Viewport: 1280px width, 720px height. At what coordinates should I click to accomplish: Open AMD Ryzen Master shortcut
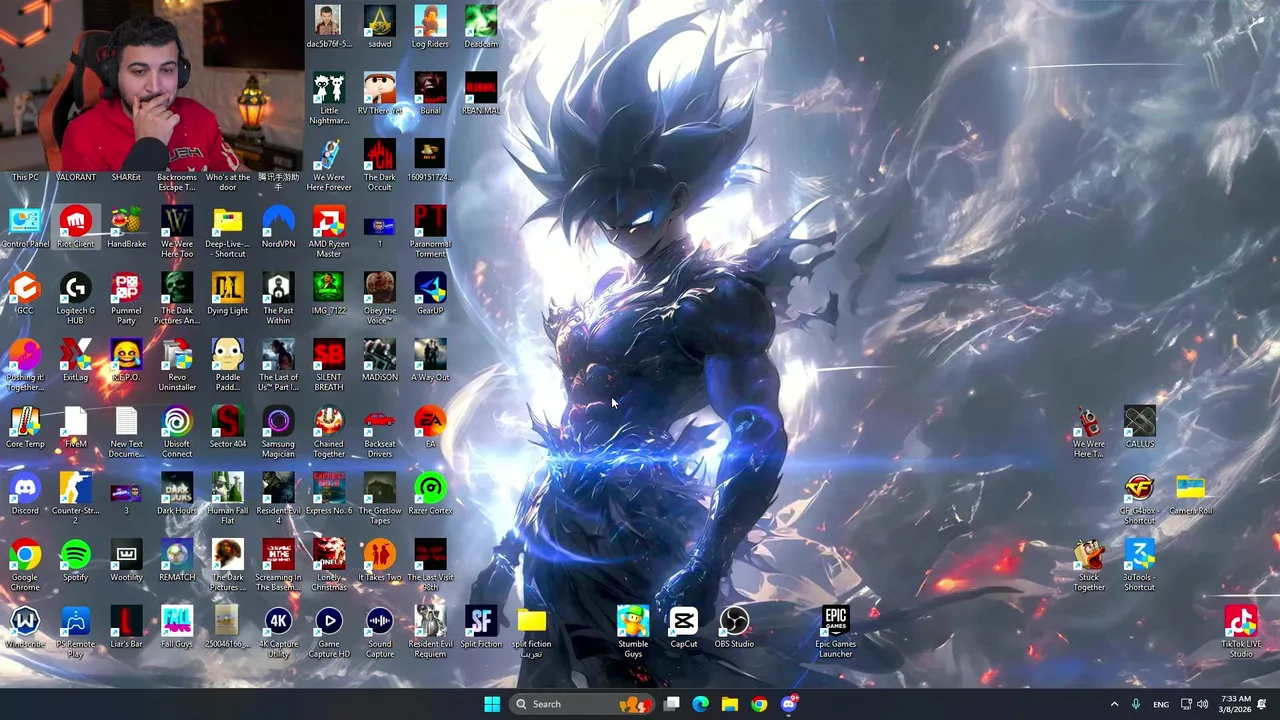point(329,232)
